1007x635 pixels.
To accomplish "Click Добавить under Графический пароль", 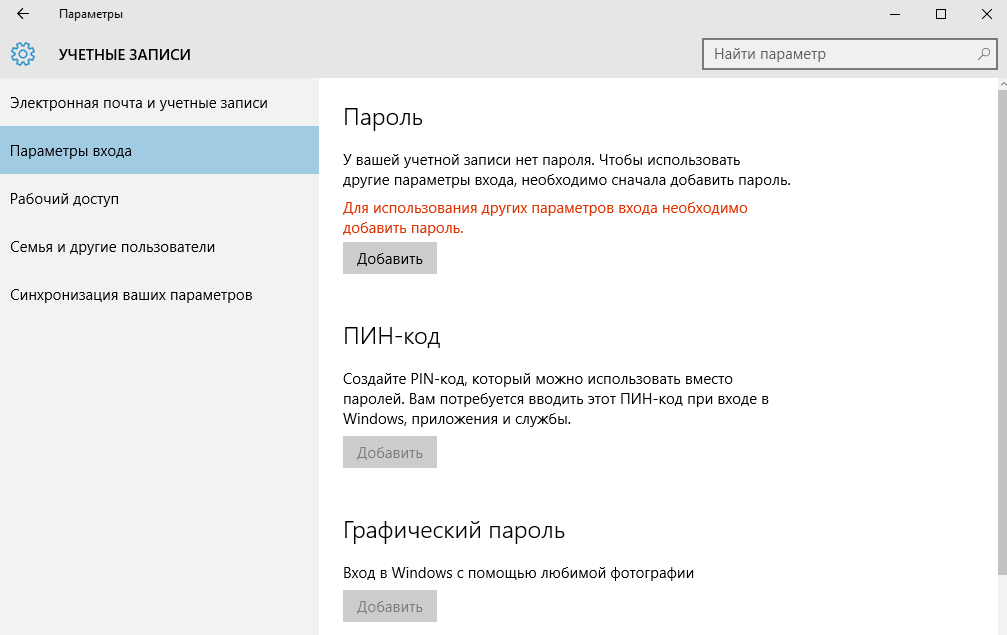I will click(390, 607).
